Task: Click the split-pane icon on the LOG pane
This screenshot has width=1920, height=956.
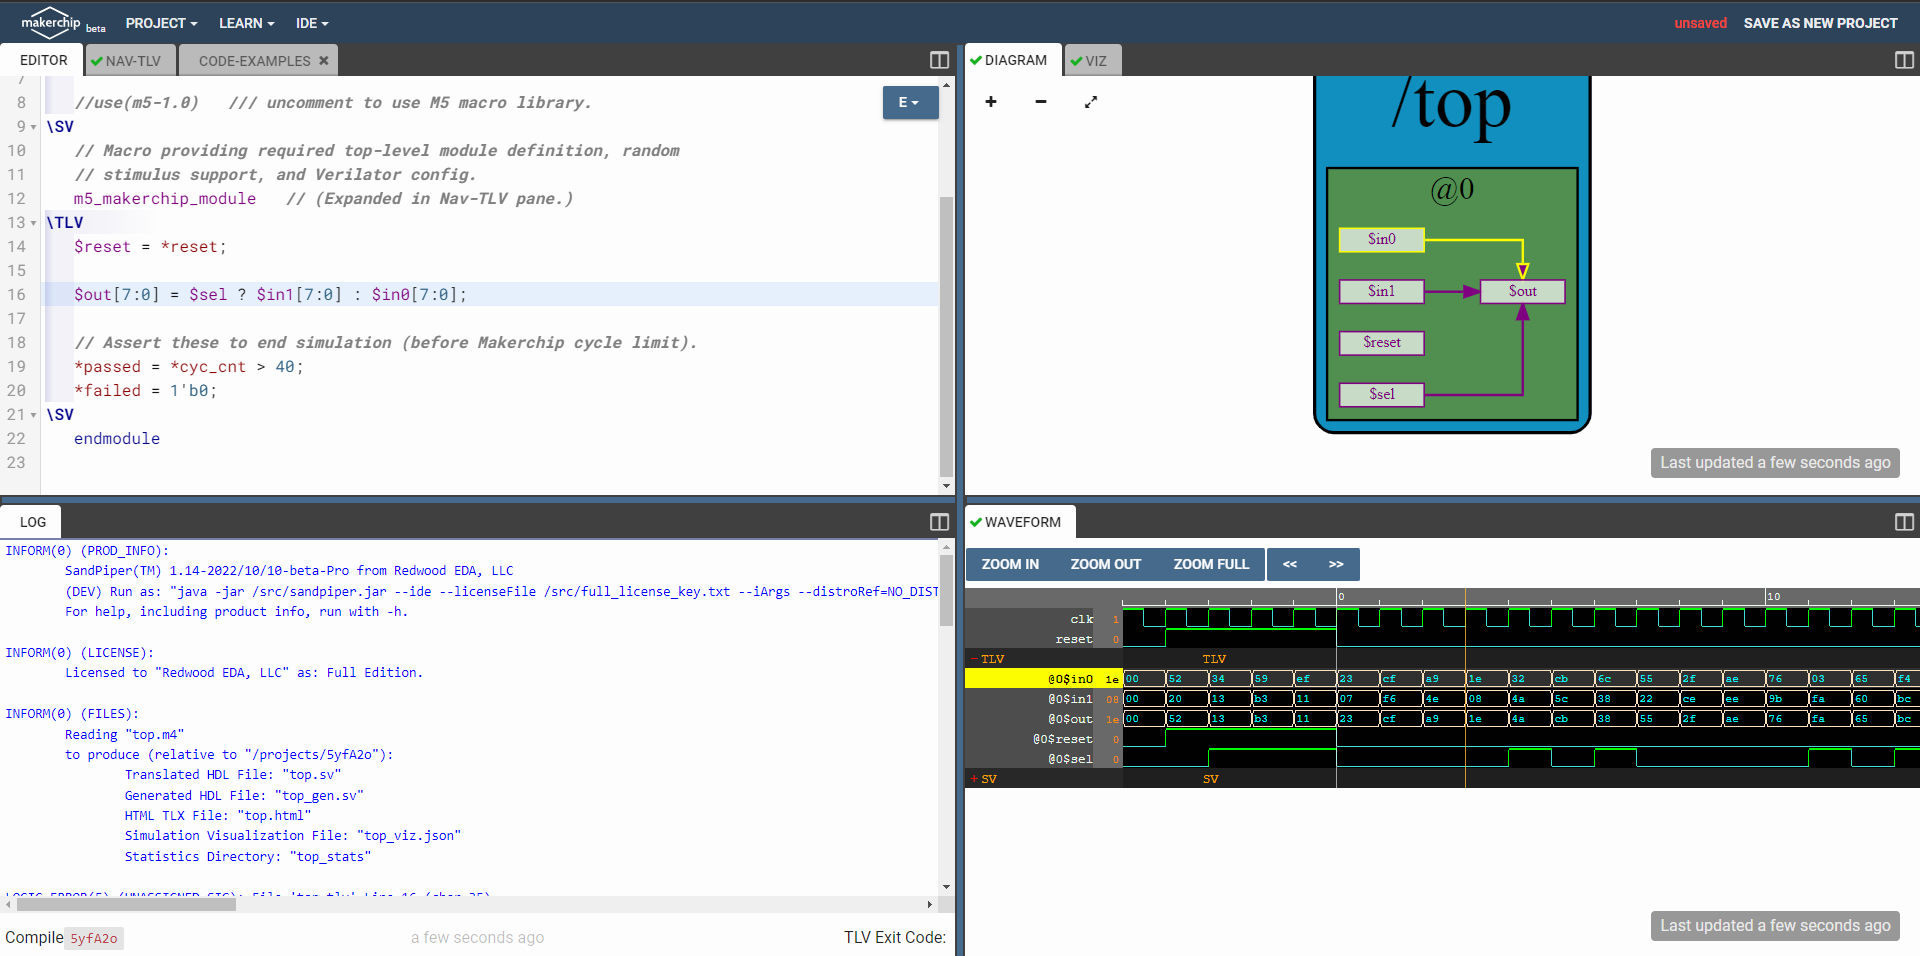Action: point(938,521)
